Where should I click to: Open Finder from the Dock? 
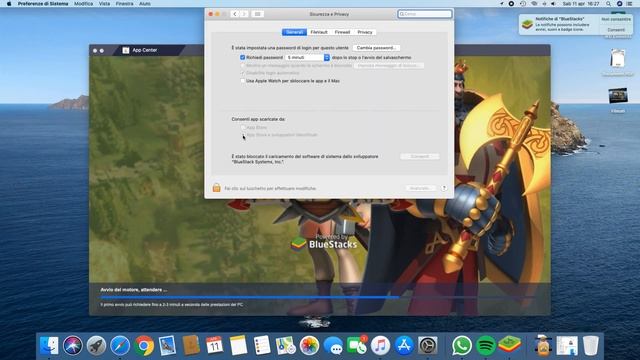49,346
